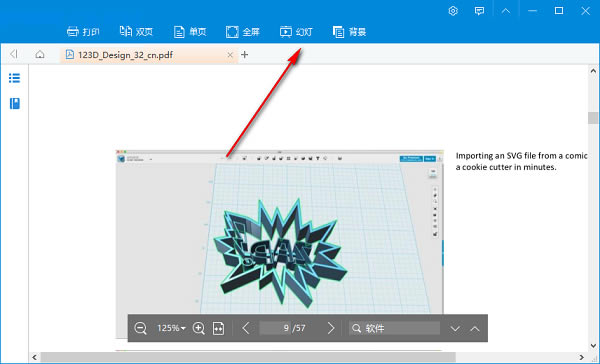Go to the next page arrow
The height and width of the screenshot is (364, 600).
click(x=331, y=328)
